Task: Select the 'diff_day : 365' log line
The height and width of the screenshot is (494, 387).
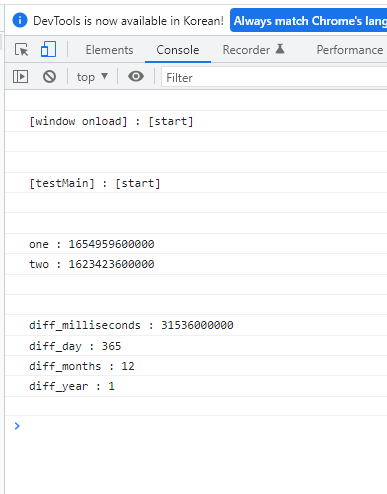Action: 75,346
